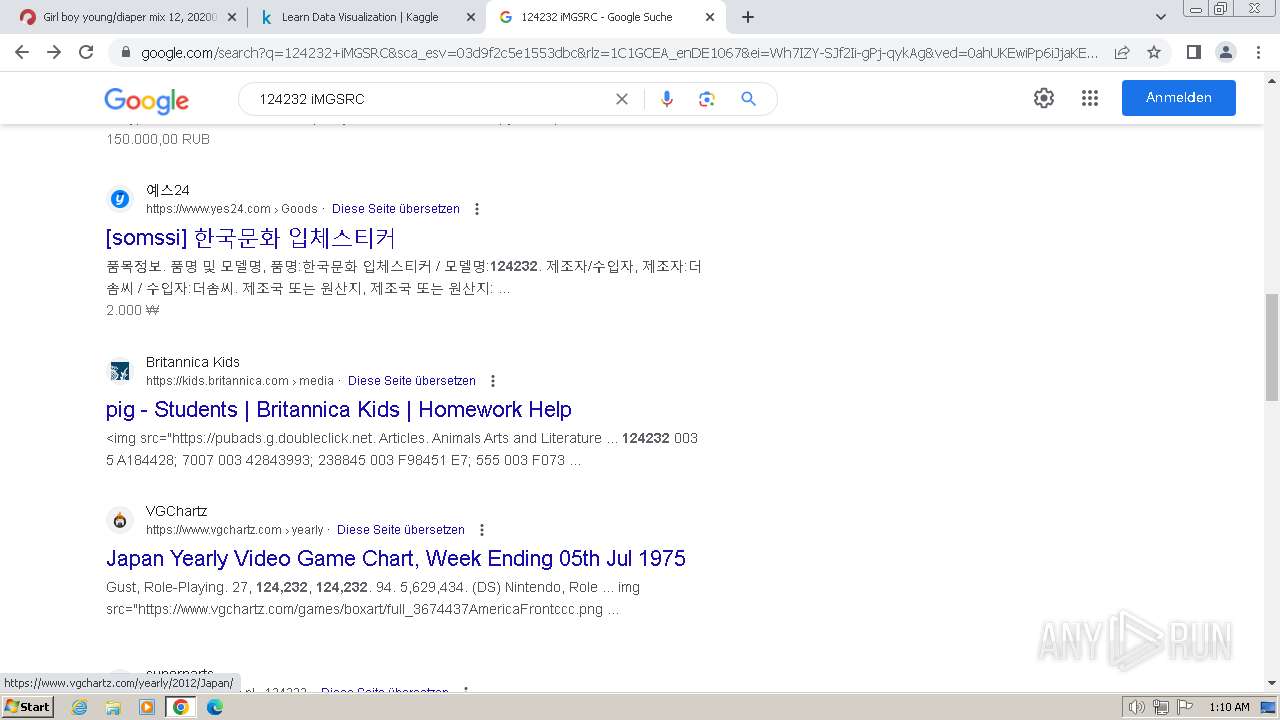1280x720 pixels.
Task: Clear the search query with X
Action: tap(622, 99)
